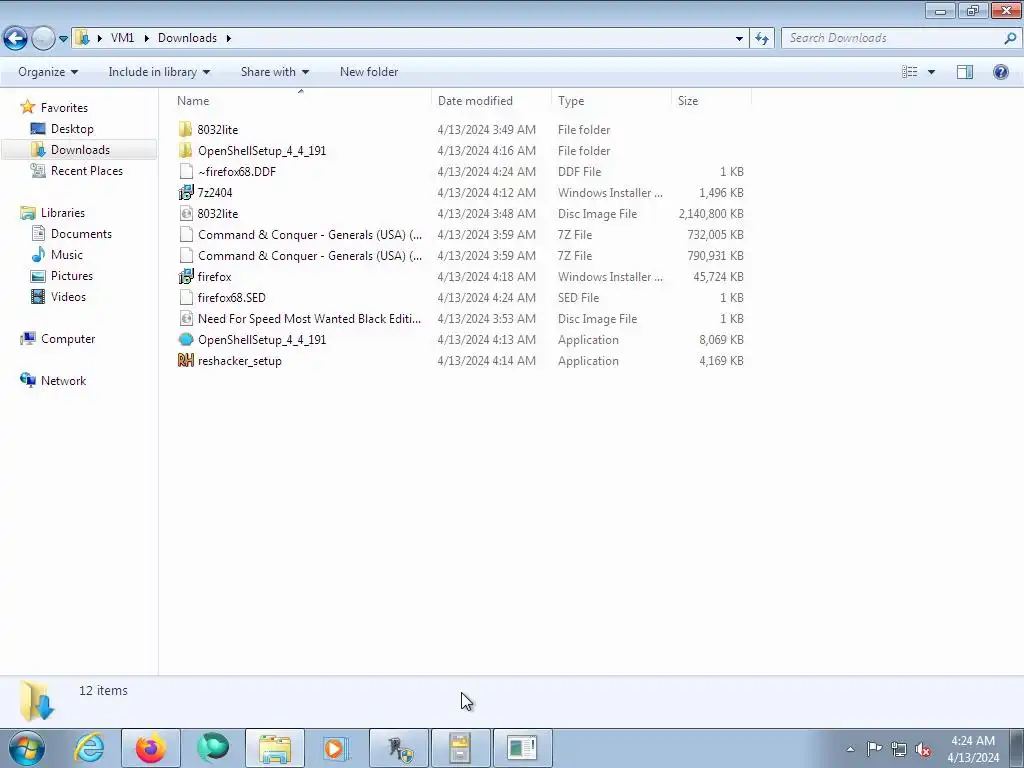The width and height of the screenshot is (1024, 768).
Task: Click the Action Center flag tray icon
Action: click(x=874, y=749)
